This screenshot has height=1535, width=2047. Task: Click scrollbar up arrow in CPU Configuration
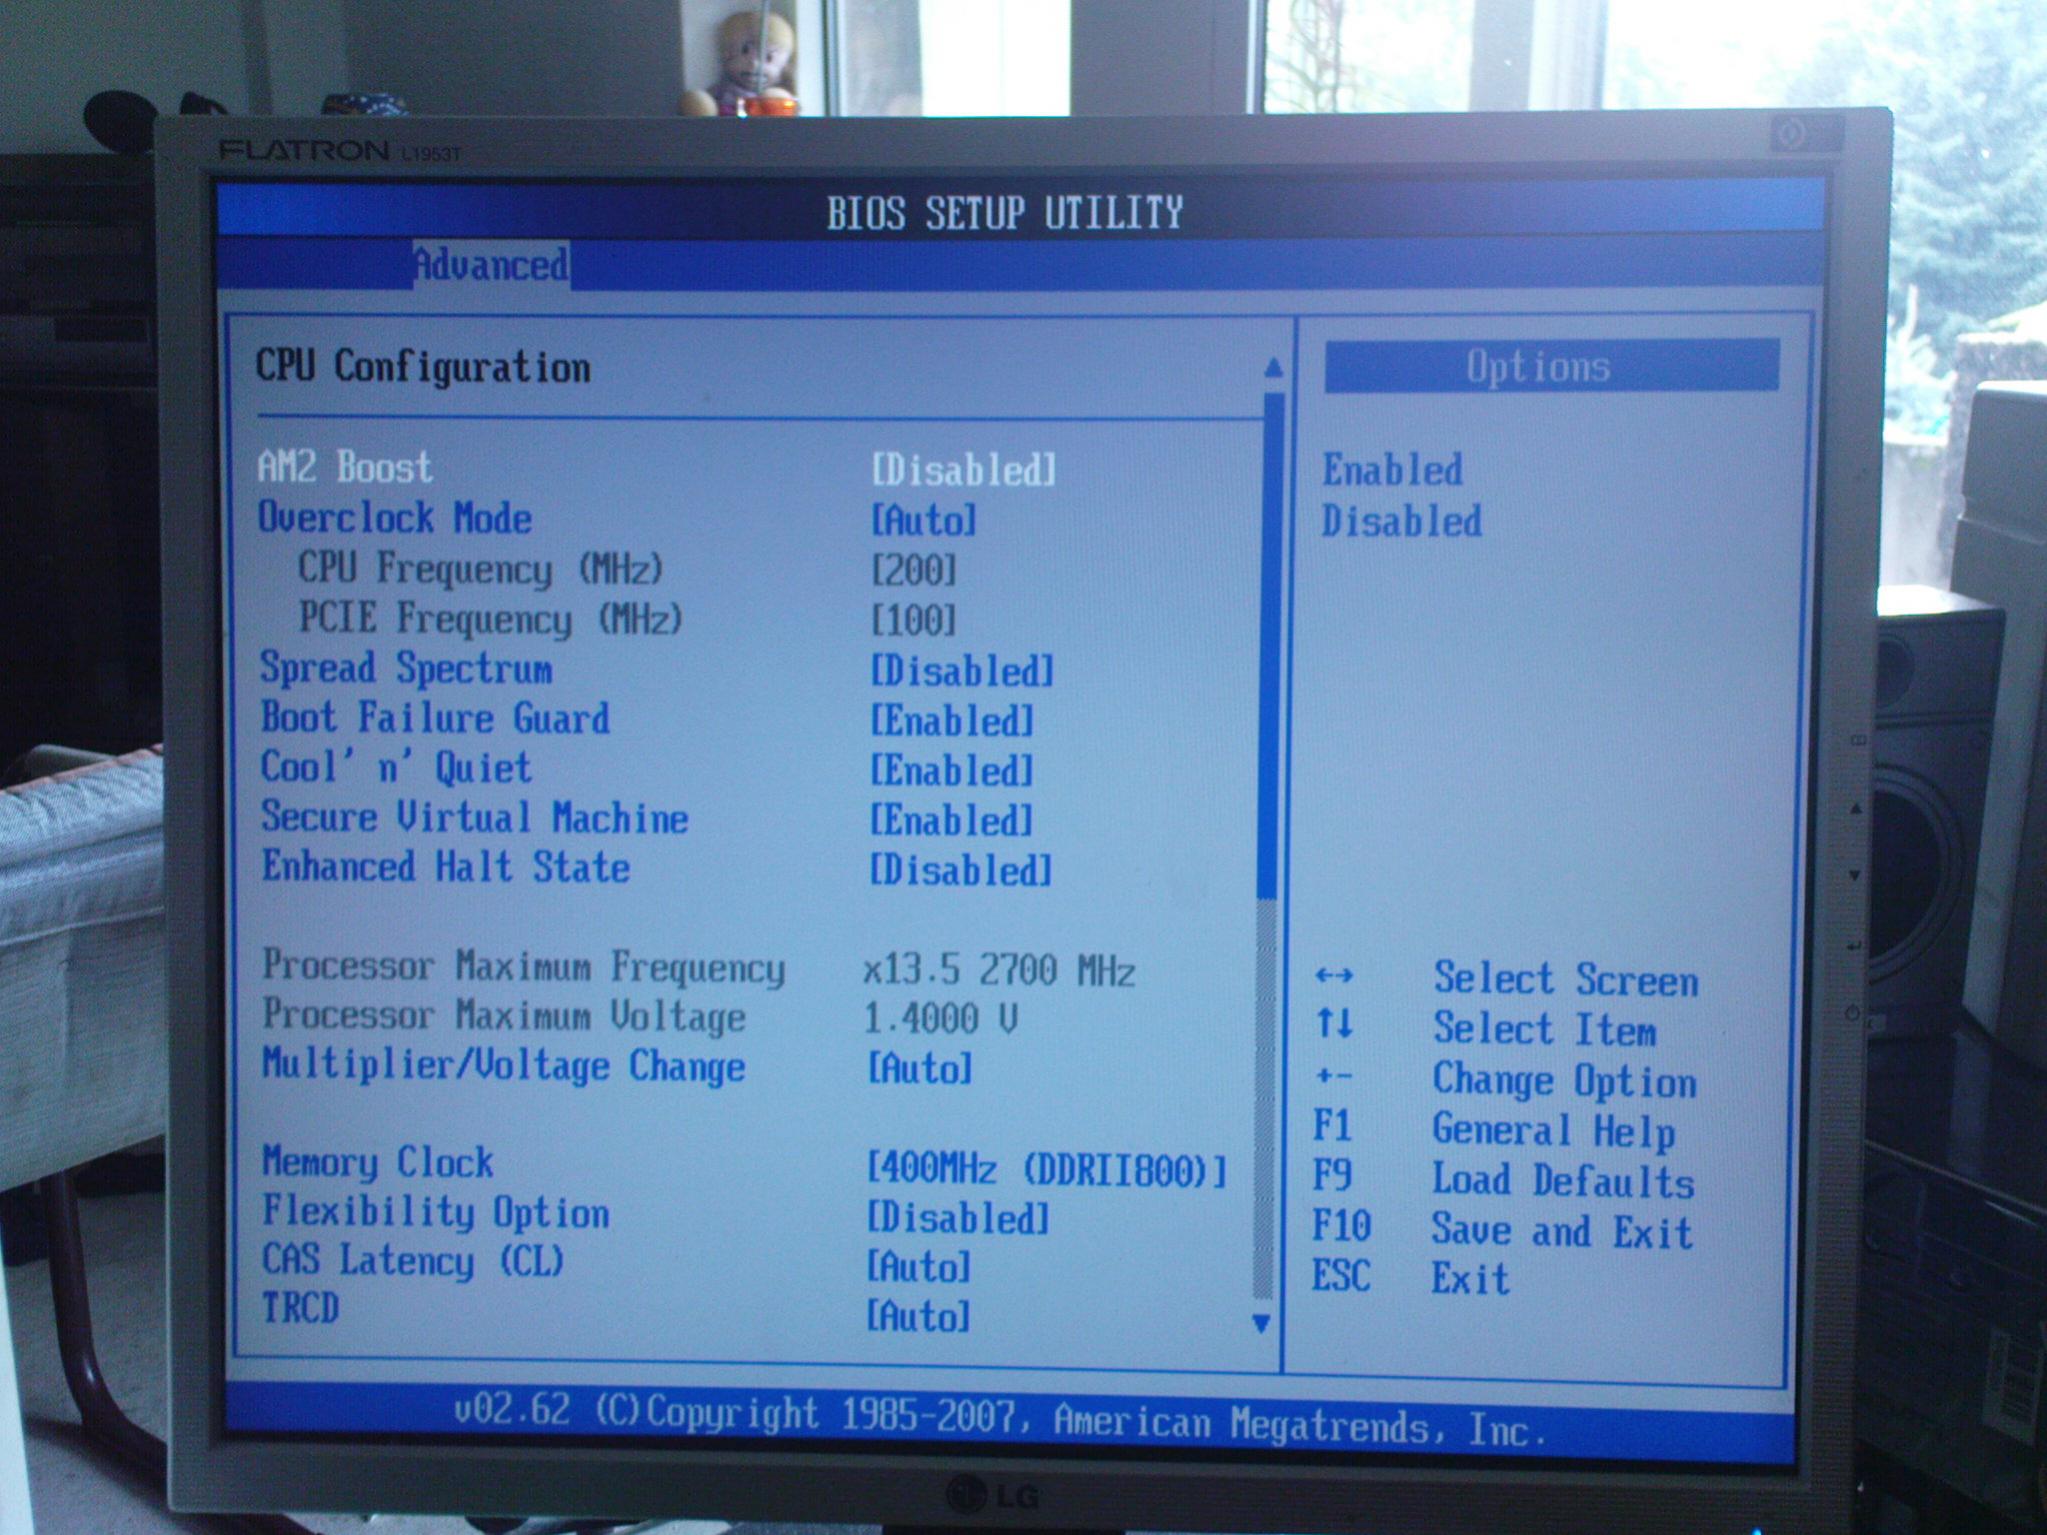pyautogui.click(x=1272, y=368)
